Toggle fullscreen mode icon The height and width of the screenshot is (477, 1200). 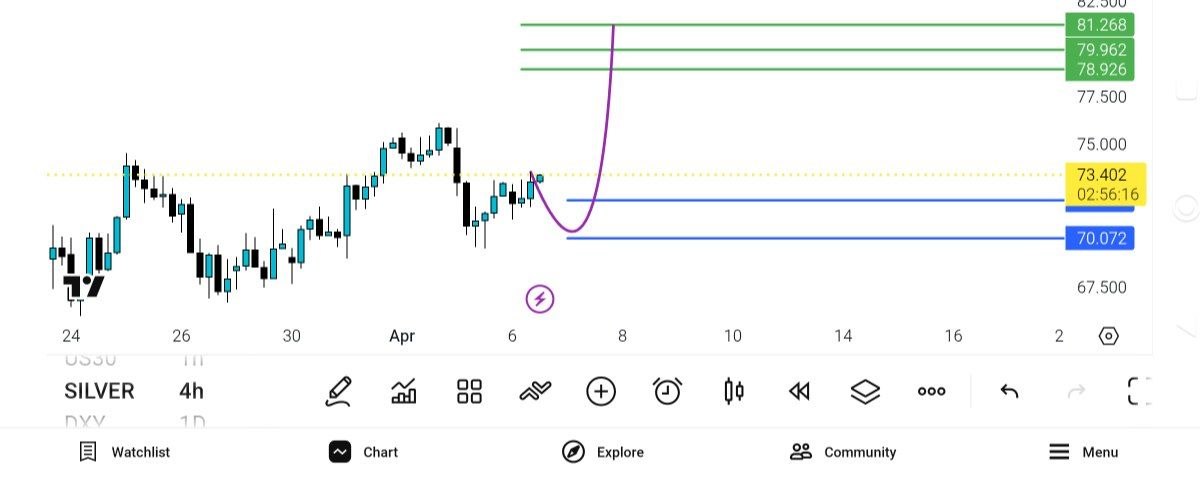coord(1139,391)
